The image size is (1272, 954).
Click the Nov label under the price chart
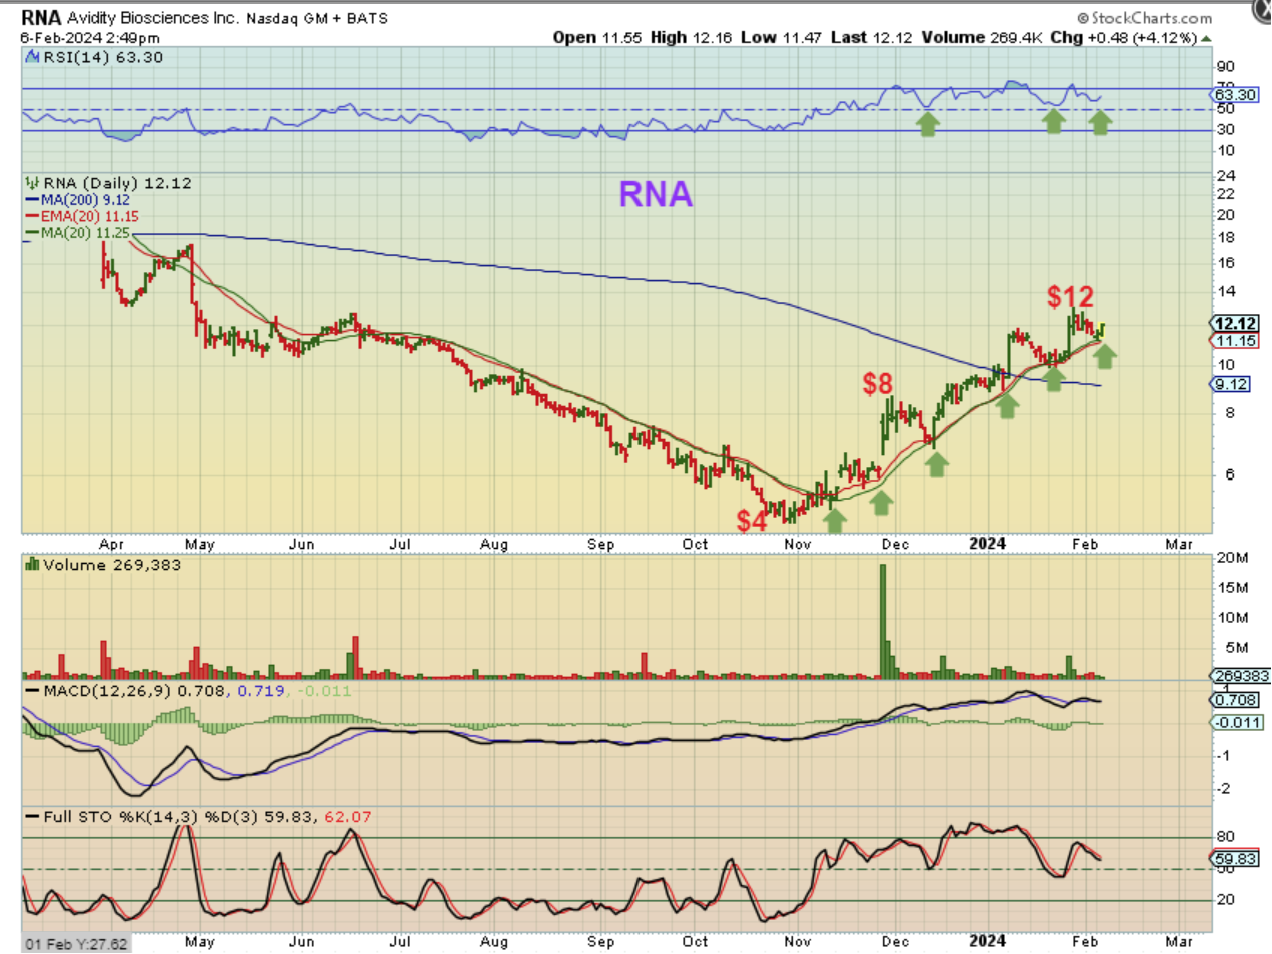(798, 544)
